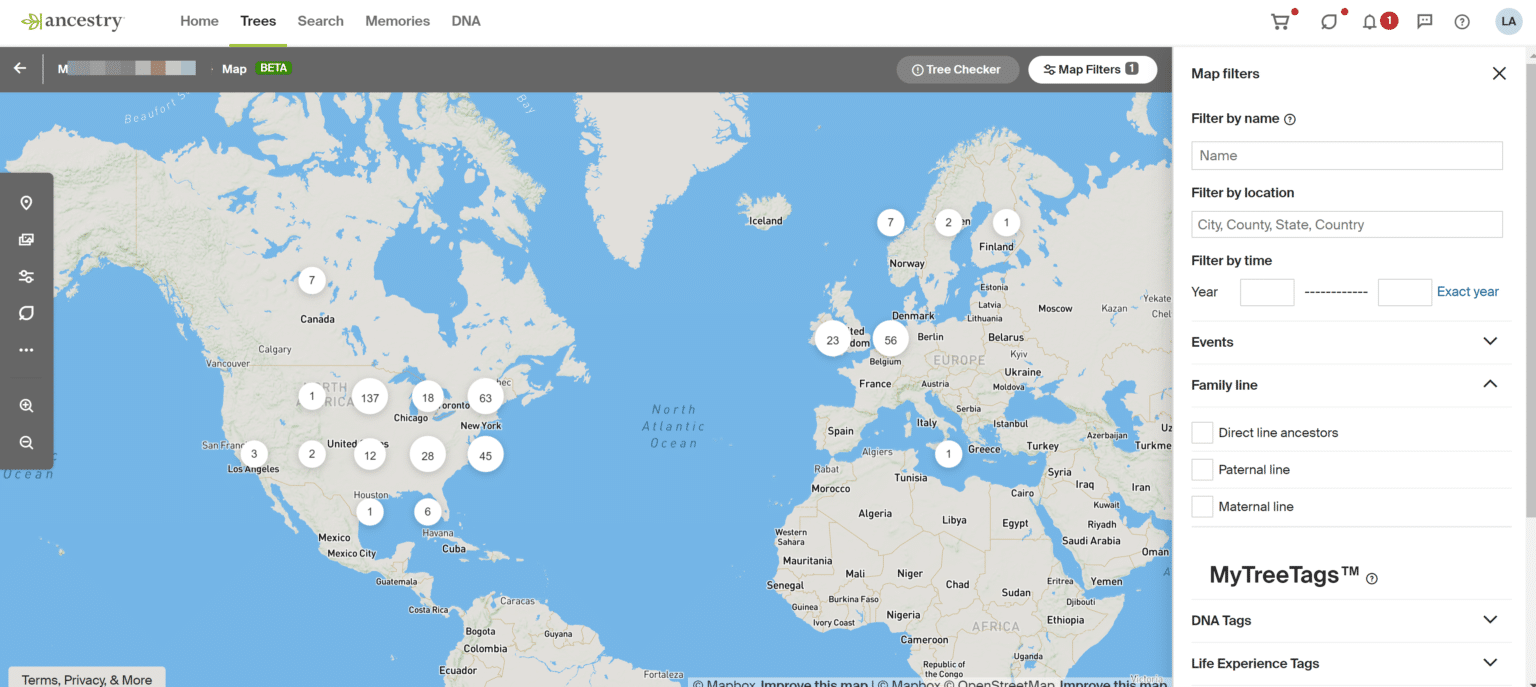This screenshot has height=687, width=1536.
Task: Check the Paternal line checkbox
Action: (1202, 469)
